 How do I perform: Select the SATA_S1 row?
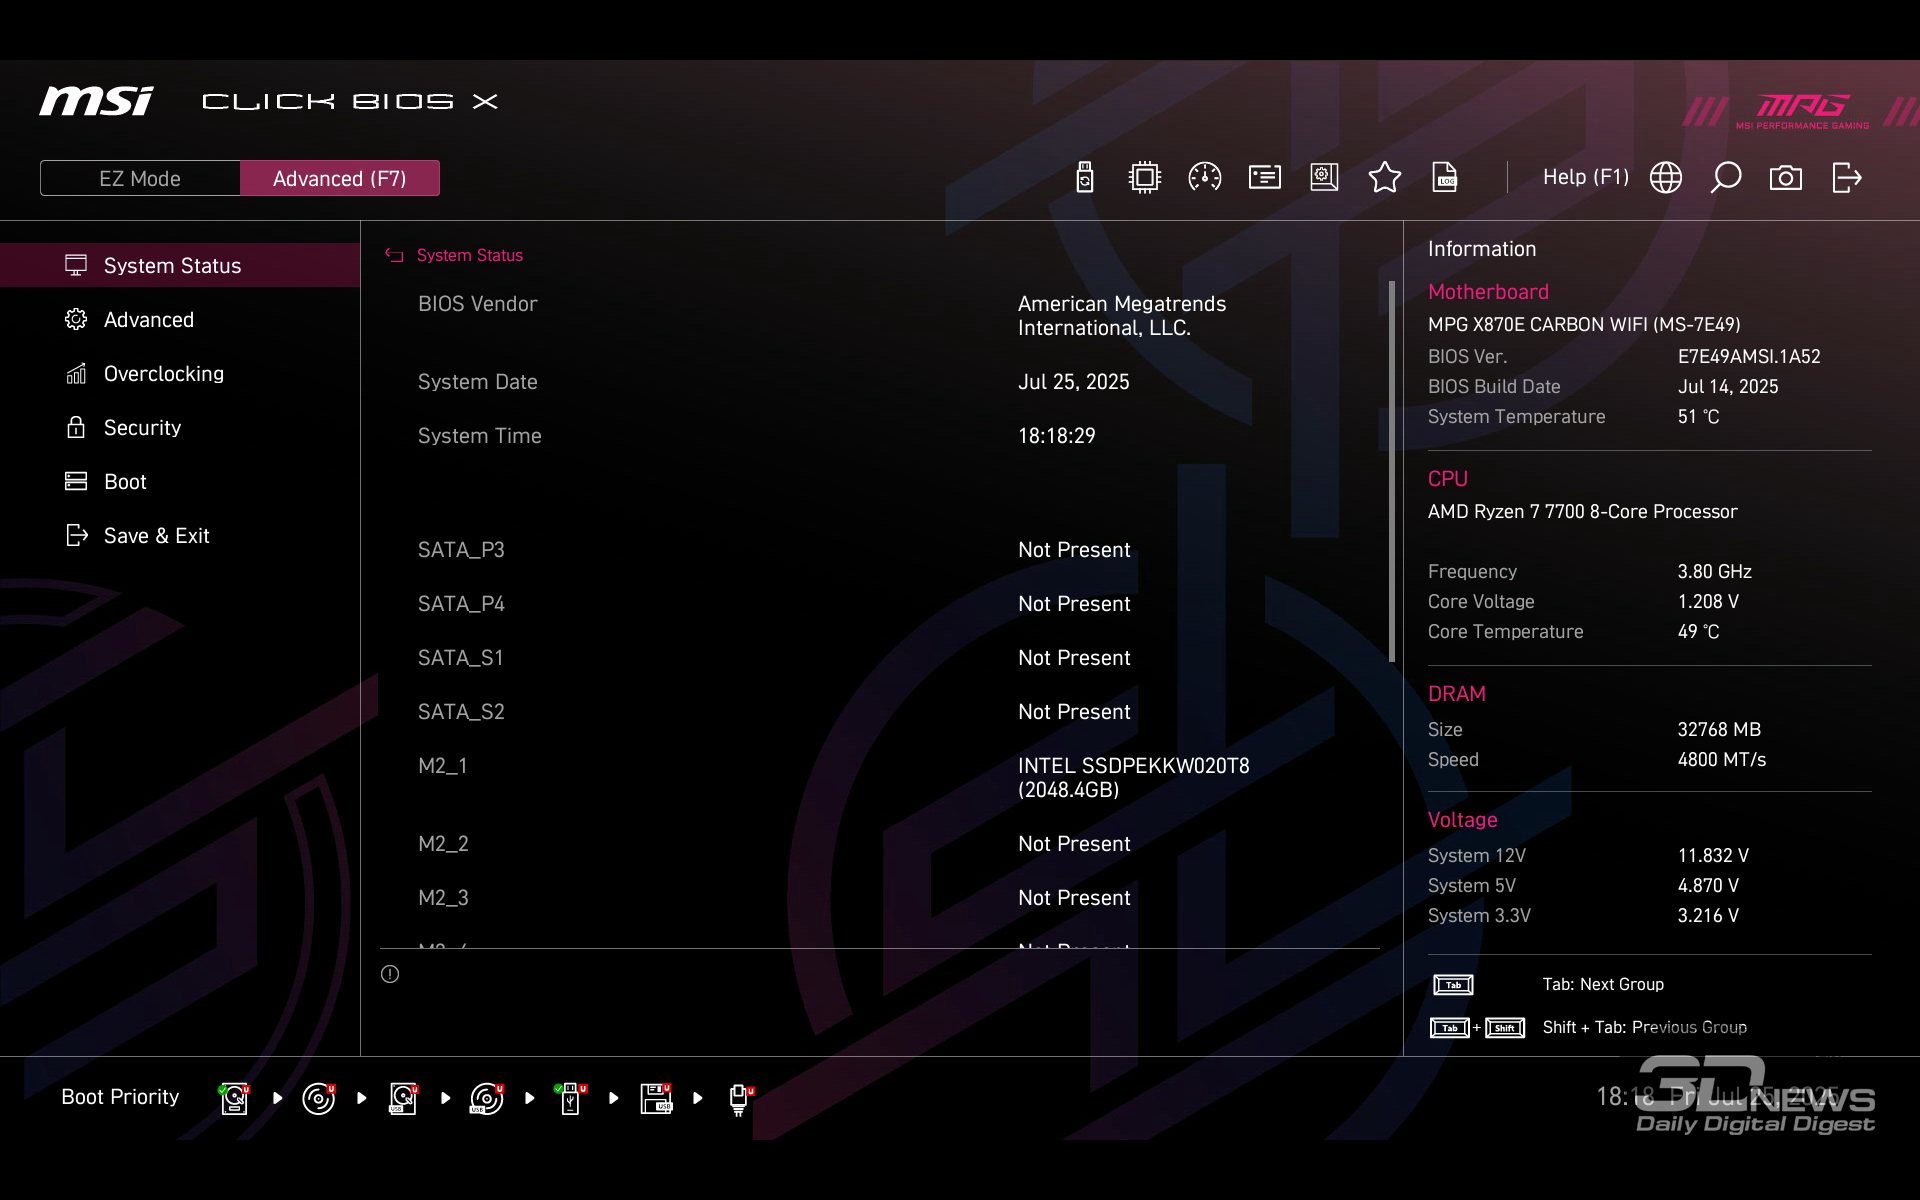[880, 658]
